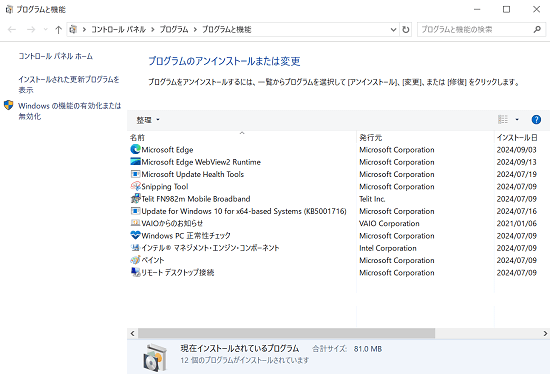Click the search magnifier icon
Image resolution: width=550 pixels, height=374 pixels.
[x=537, y=29]
